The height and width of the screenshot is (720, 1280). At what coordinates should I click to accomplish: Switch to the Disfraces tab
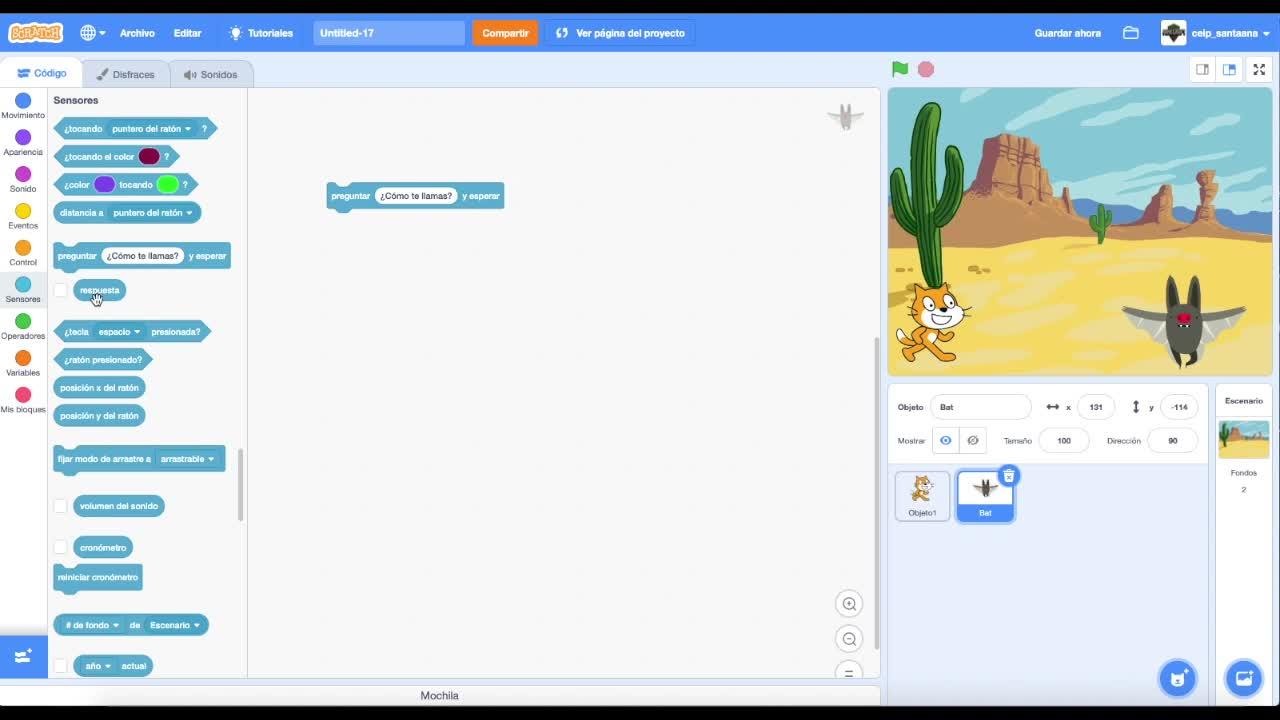(125, 74)
